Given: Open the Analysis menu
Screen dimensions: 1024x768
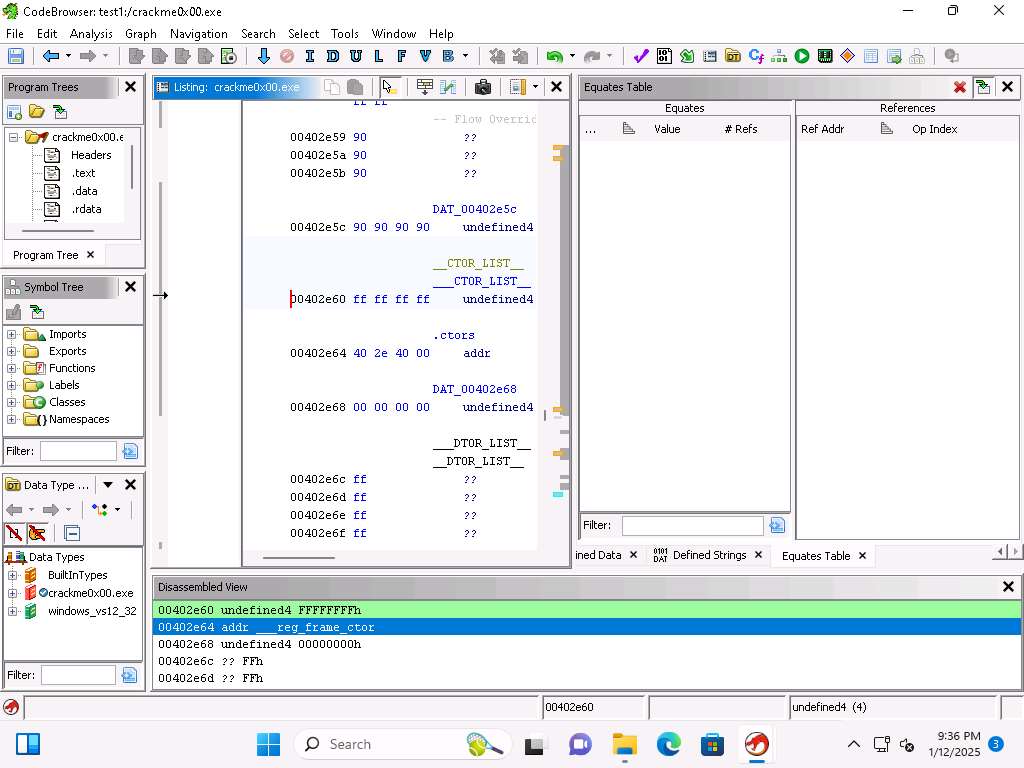Looking at the screenshot, I should tap(91, 33).
